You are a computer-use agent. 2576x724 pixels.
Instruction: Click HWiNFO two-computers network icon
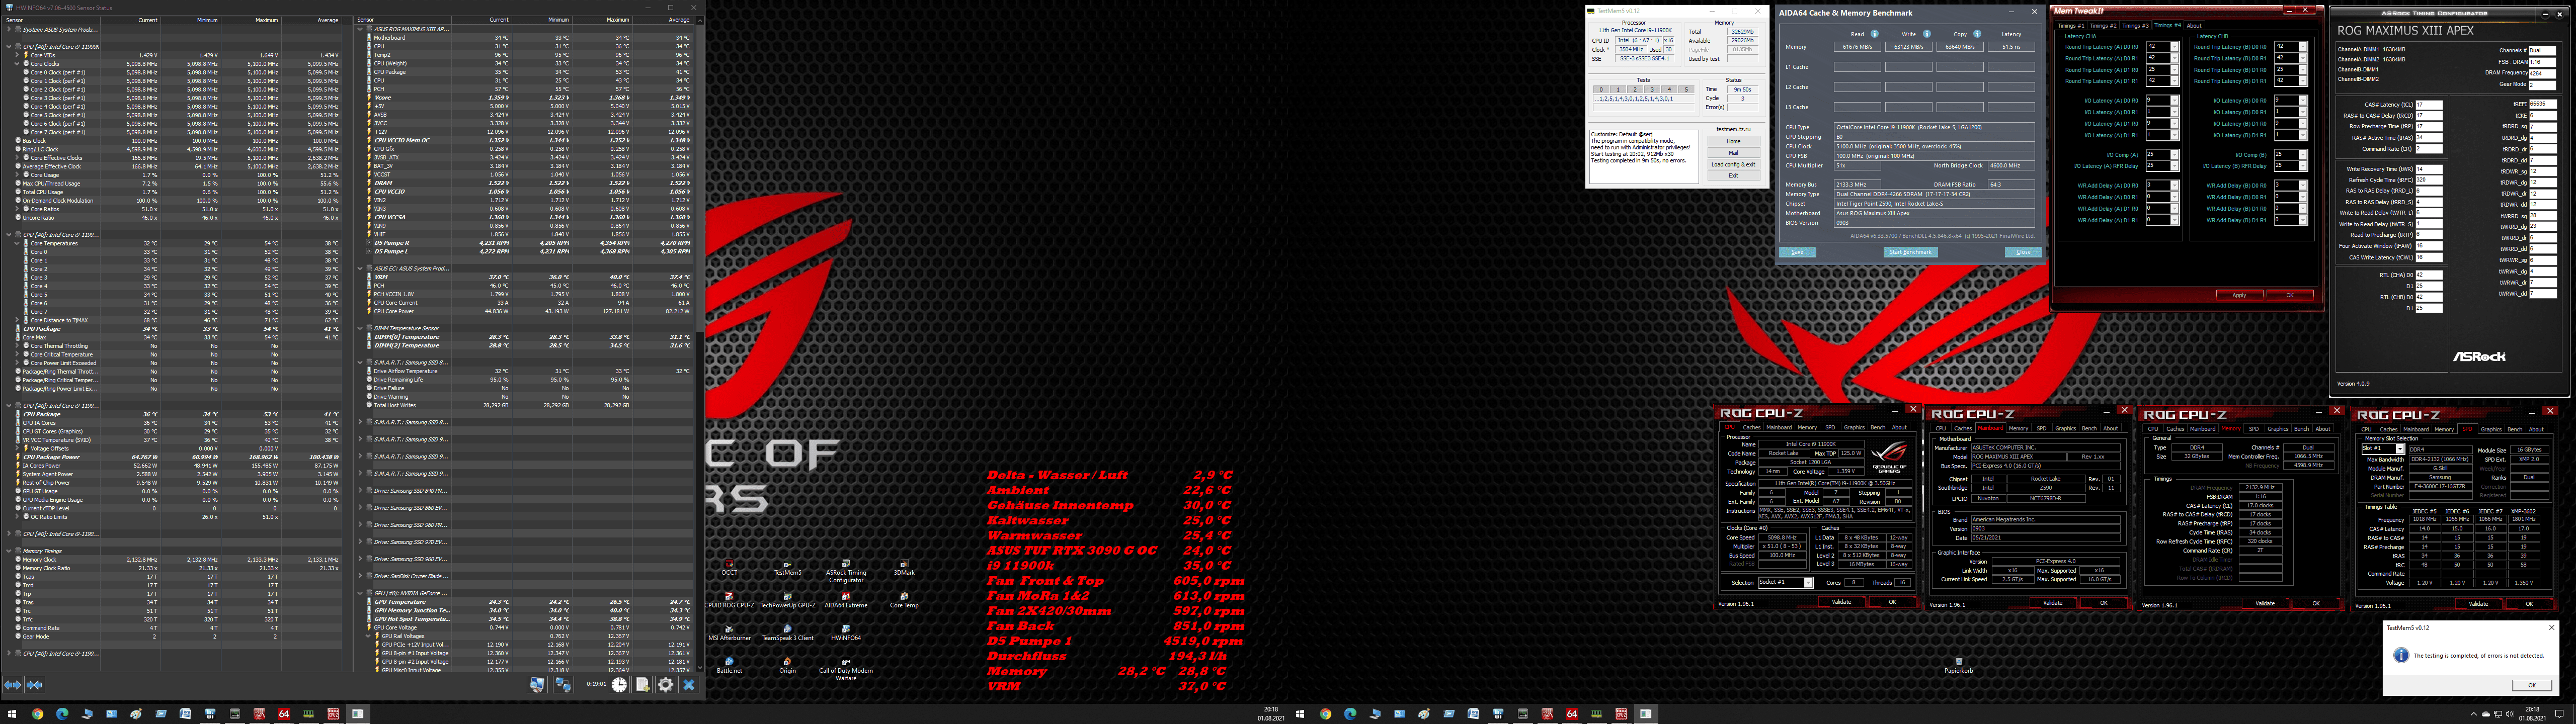point(564,685)
